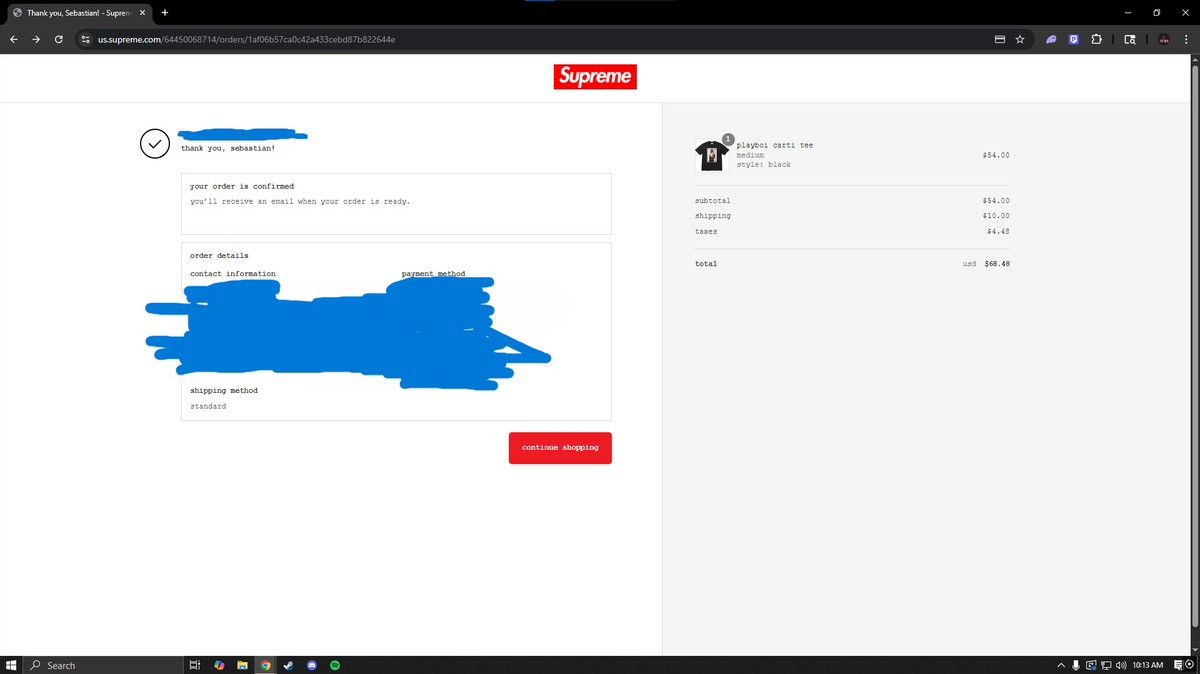Open the Chrome profile avatar
The height and width of the screenshot is (674, 1200).
(x=1164, y=39)
